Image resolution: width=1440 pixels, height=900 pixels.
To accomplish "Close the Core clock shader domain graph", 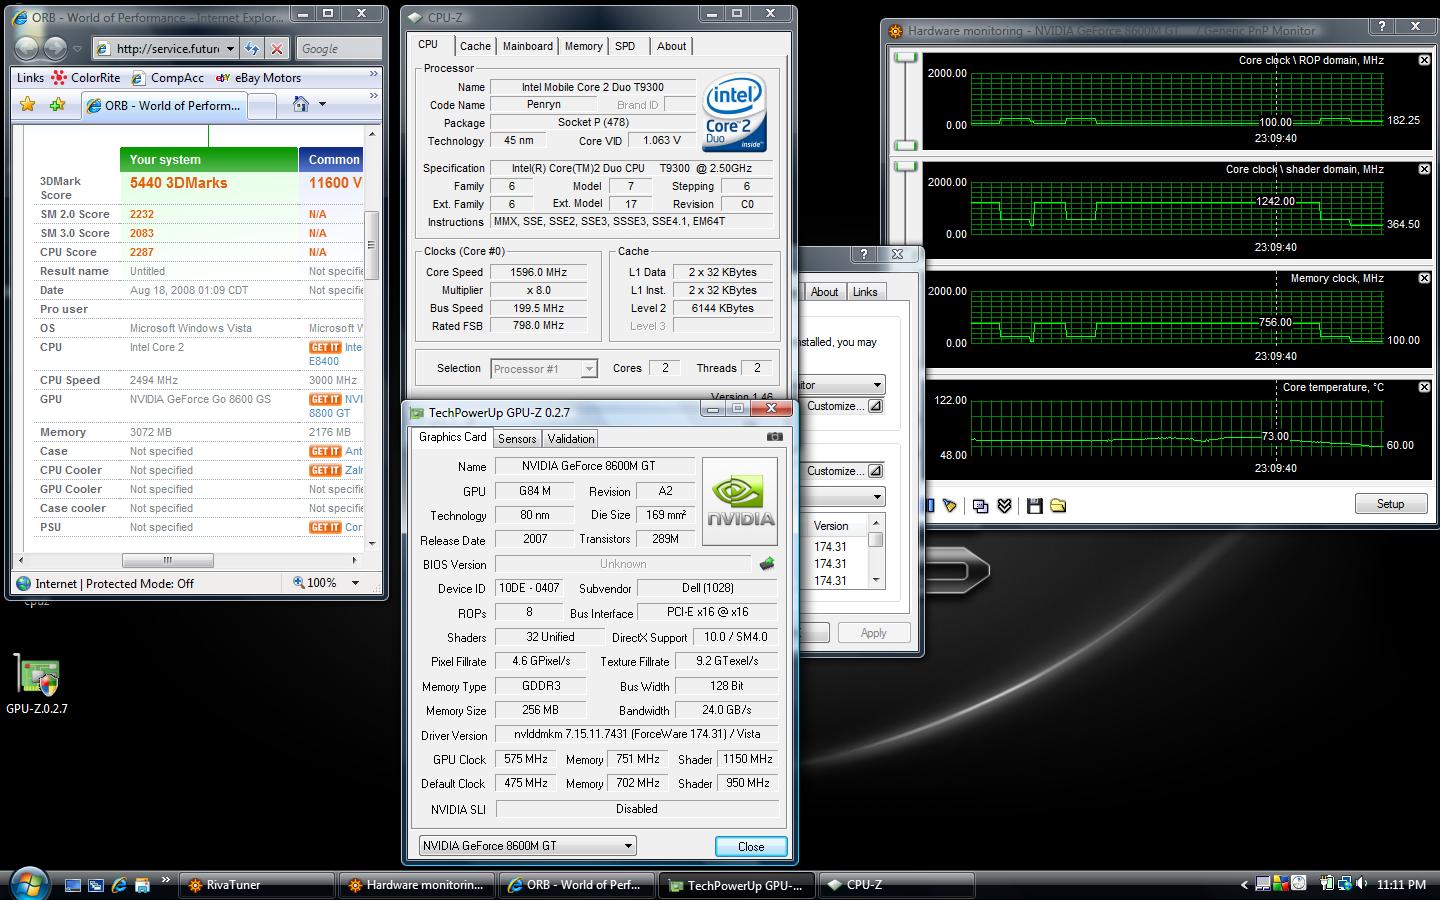I will coord(1424,169).
